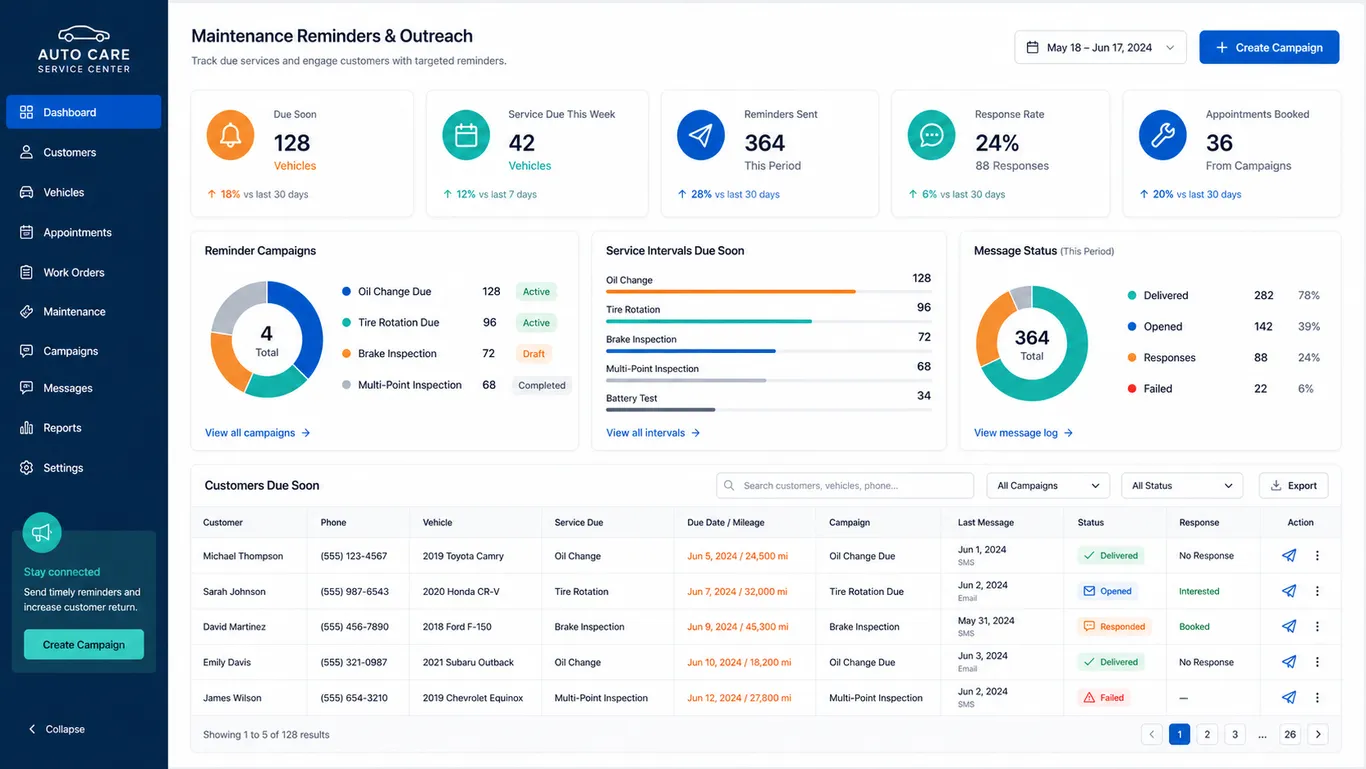This screenshot has height=769, width=1366.
Task: Click the Auto Care car logo
Action: 84,34
